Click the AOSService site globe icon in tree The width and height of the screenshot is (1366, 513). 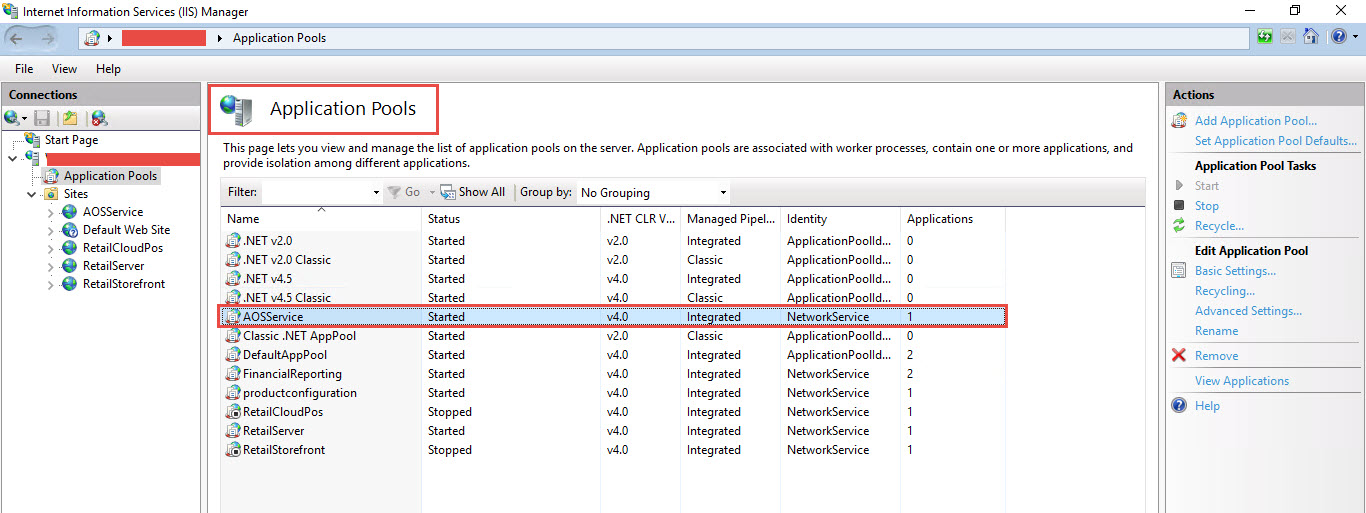[69, 212]
